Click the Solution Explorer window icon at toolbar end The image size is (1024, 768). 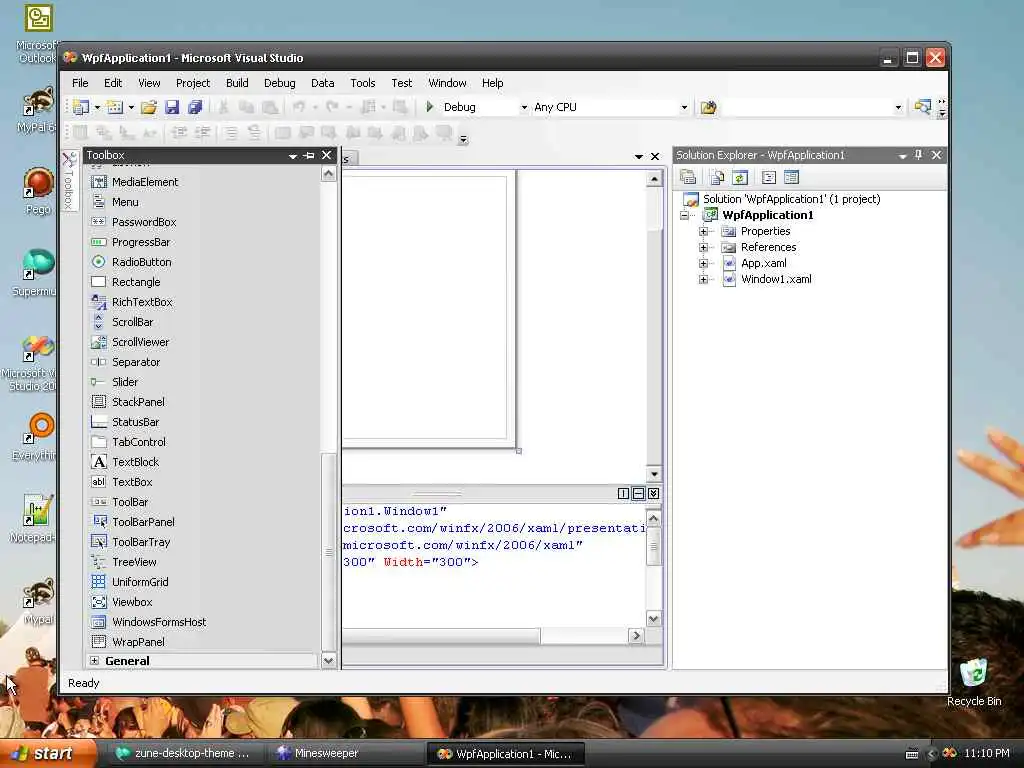923,106
